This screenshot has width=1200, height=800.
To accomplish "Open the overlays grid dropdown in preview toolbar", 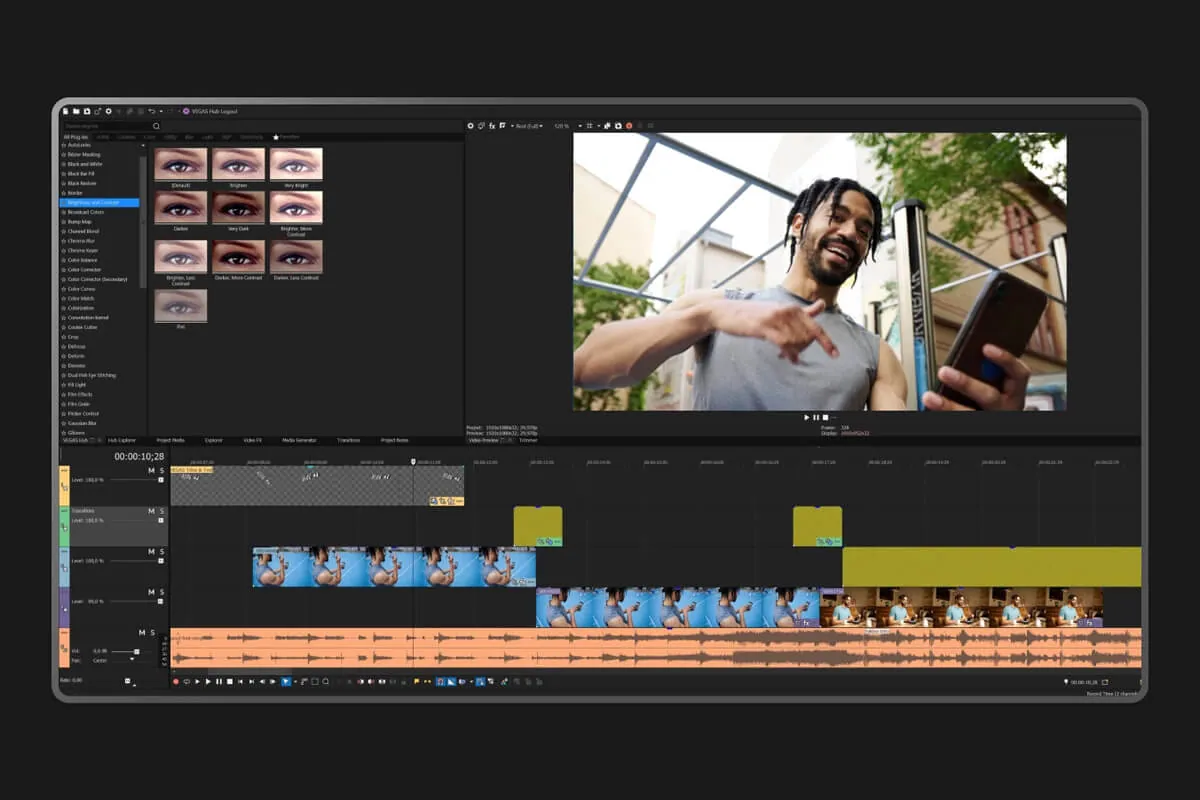I will point(598,126).
